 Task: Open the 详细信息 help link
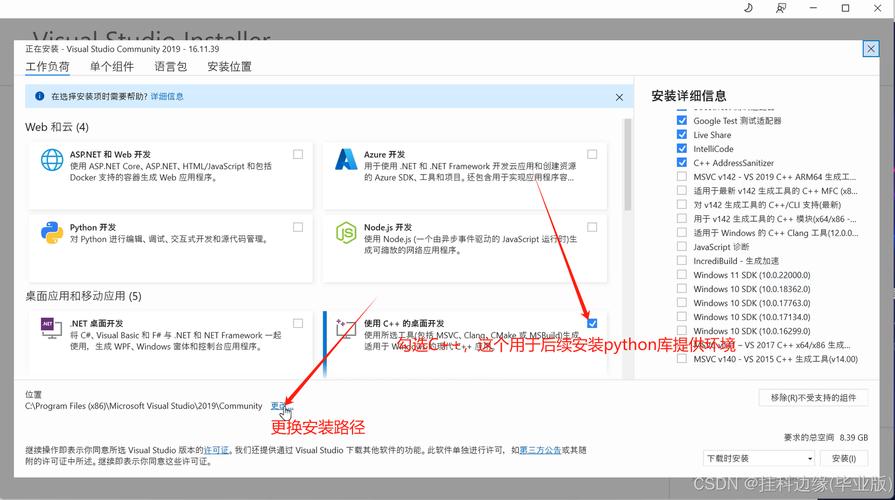click(167, 96)
